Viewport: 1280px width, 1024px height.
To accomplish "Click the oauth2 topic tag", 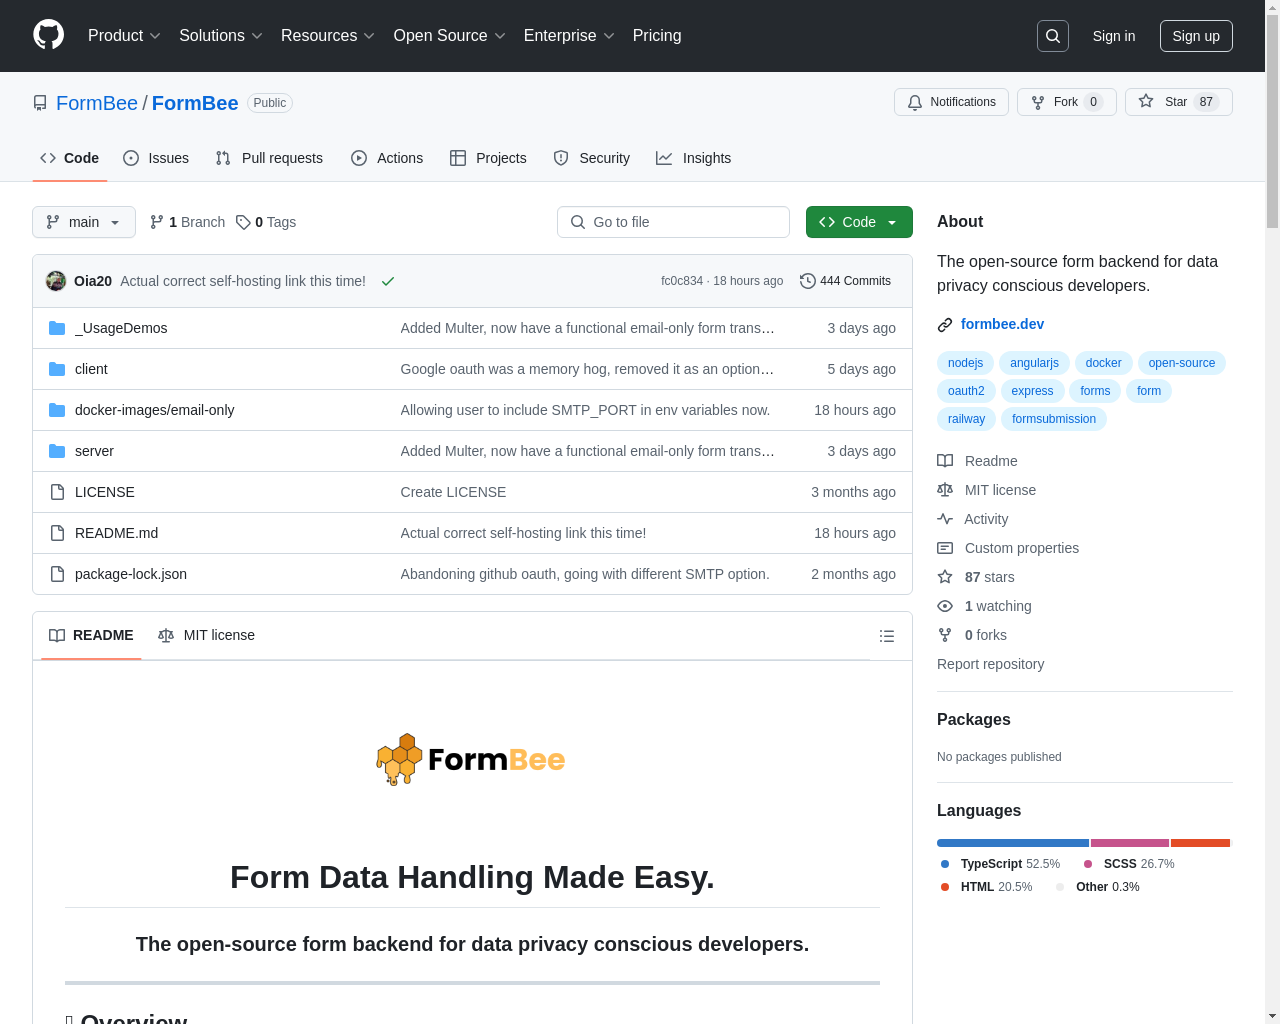I will point(966,391).
